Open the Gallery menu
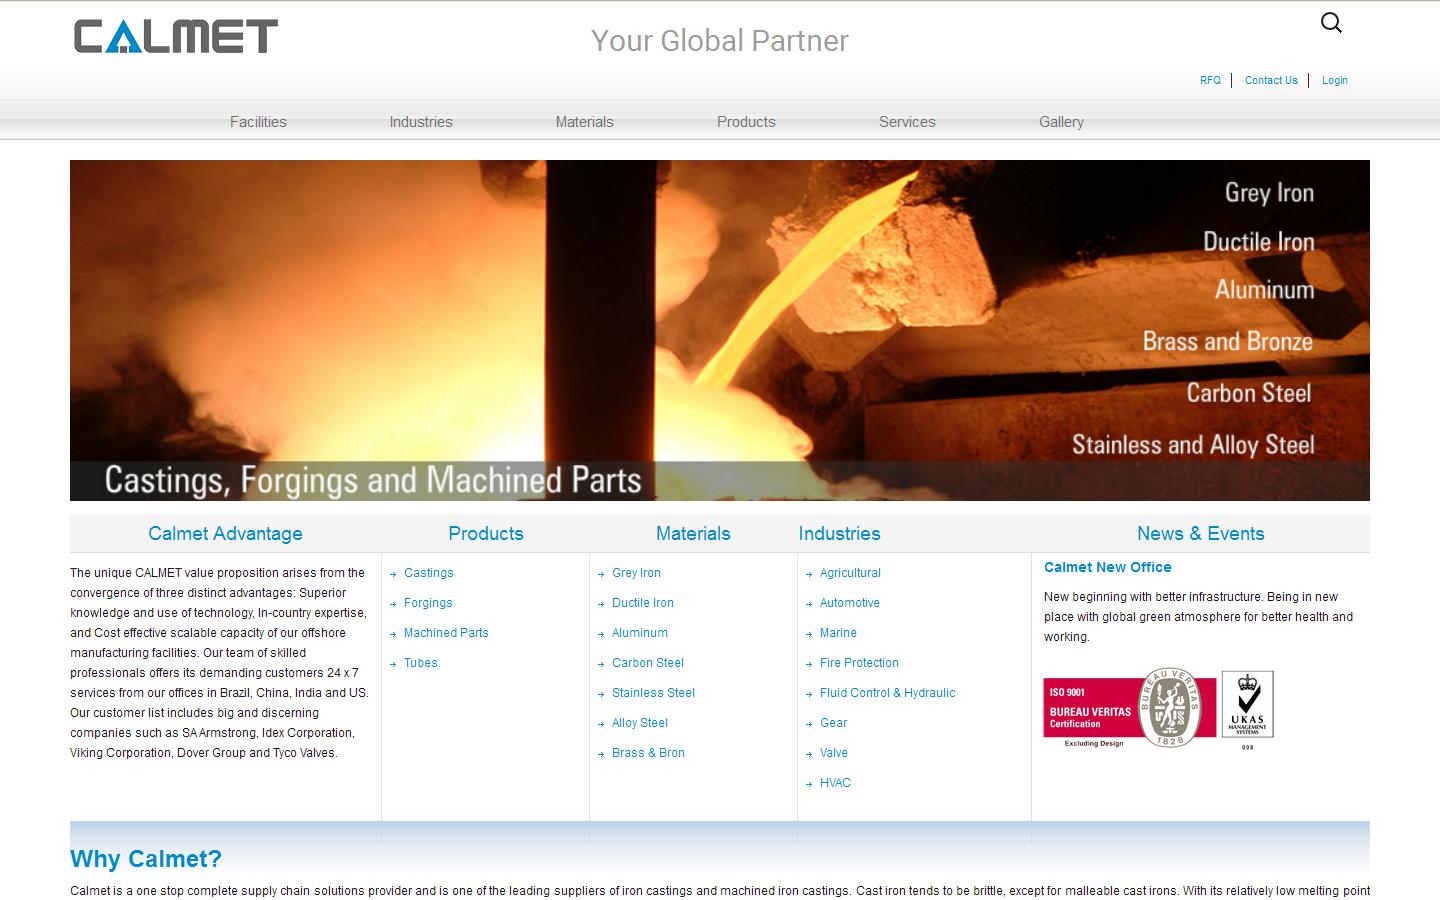Screen dimensions: 1440x900 tap(1061, 121)
